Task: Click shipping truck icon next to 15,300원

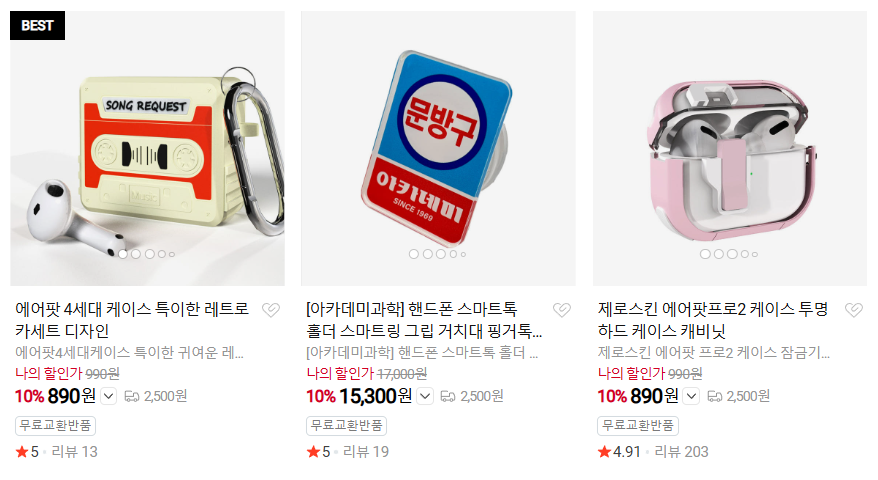Action: pos(448,397)
